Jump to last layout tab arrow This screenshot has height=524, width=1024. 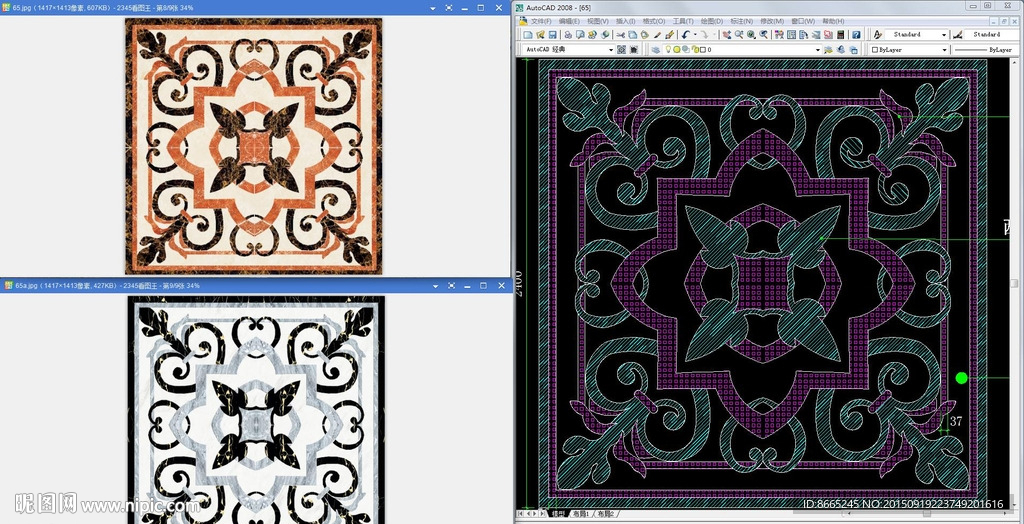tap(543, 514)
